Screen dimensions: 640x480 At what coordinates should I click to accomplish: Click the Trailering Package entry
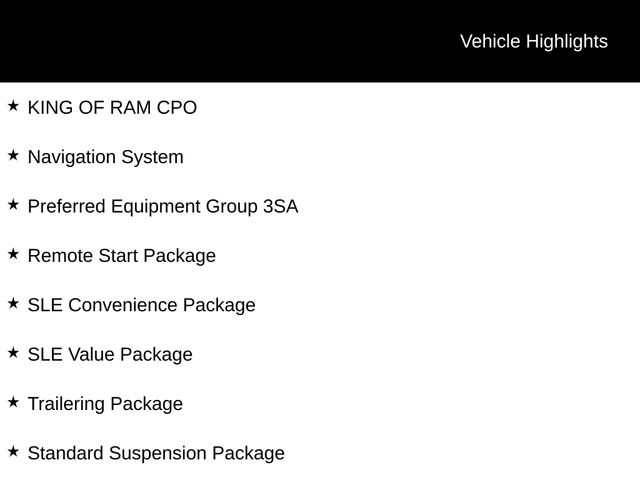point(105,404)
